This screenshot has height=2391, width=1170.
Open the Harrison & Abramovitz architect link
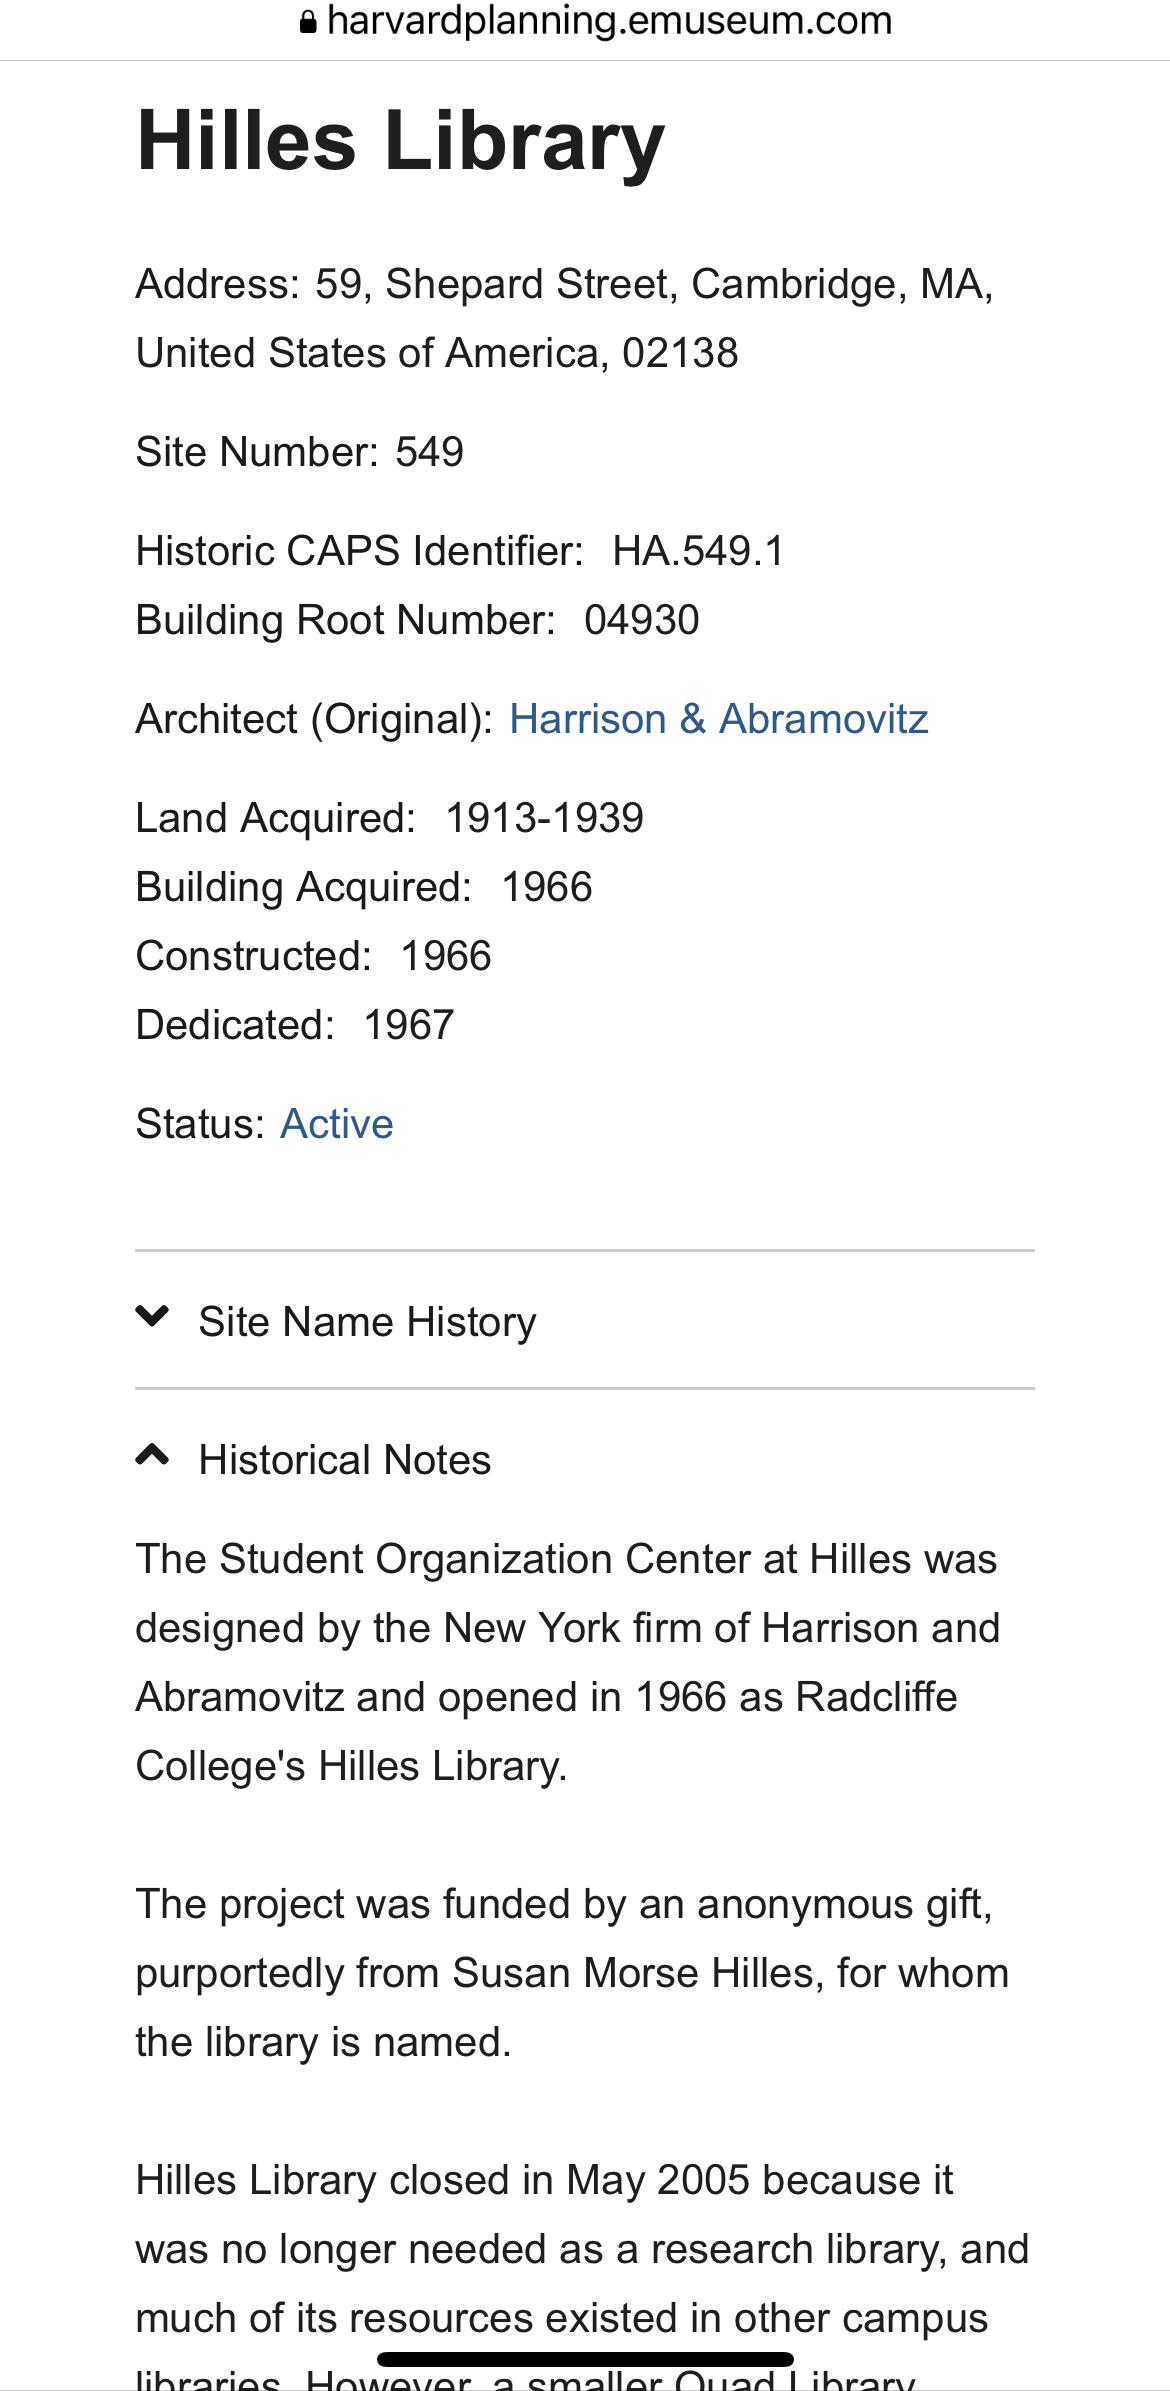(x=718, y=719)
